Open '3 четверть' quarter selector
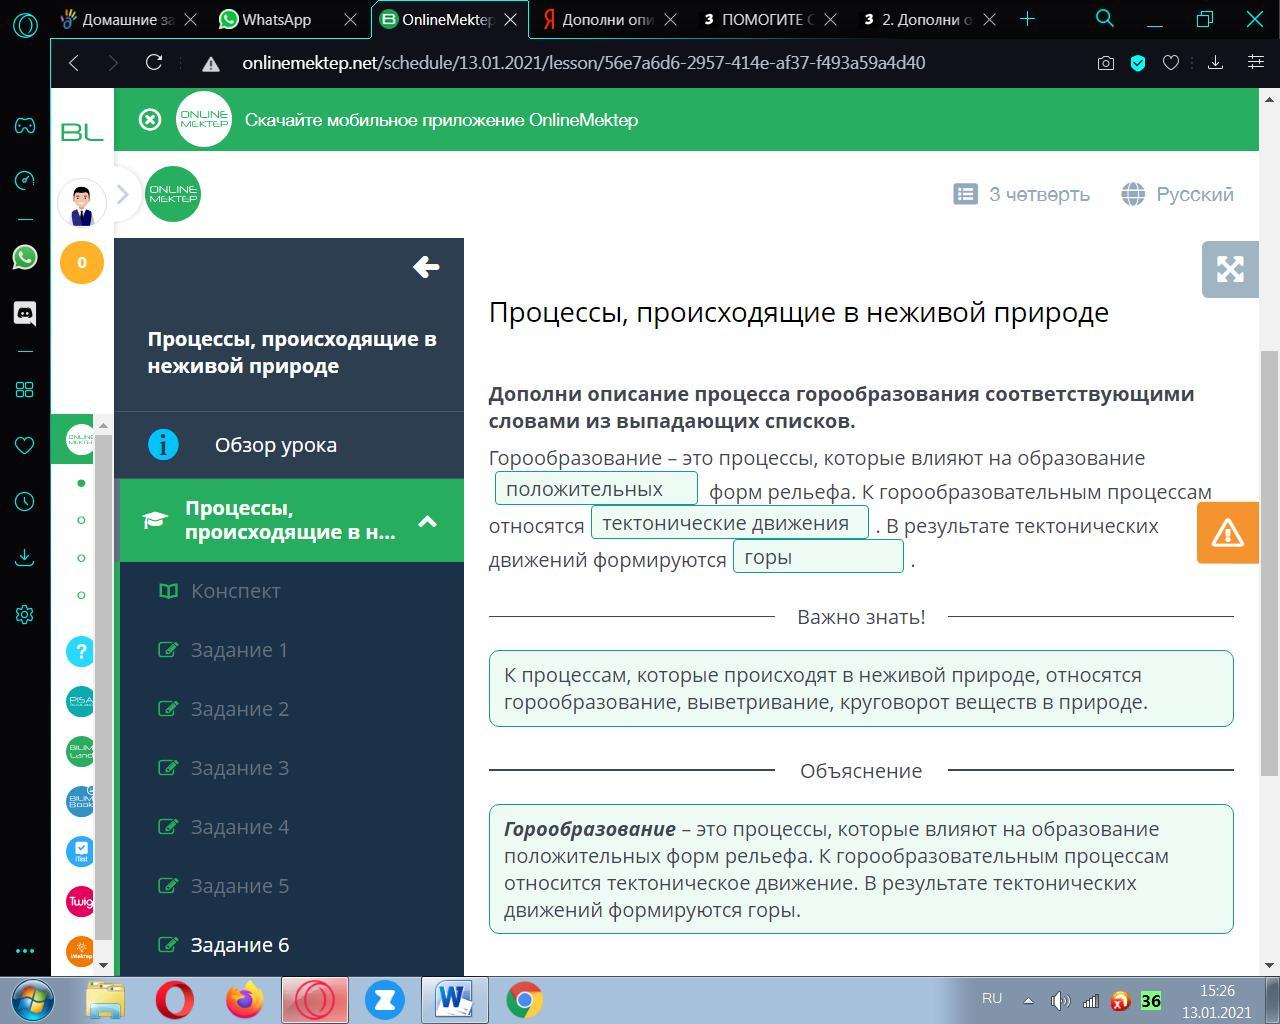The image size is (1280, 1024). (x=1021, y=194)
